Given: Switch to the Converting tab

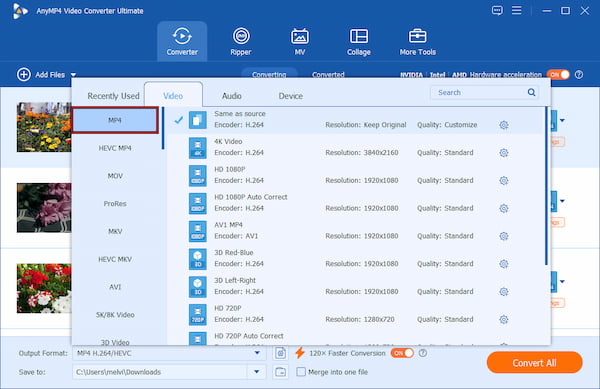Looking at the screenshot, I should pos(269,75).
